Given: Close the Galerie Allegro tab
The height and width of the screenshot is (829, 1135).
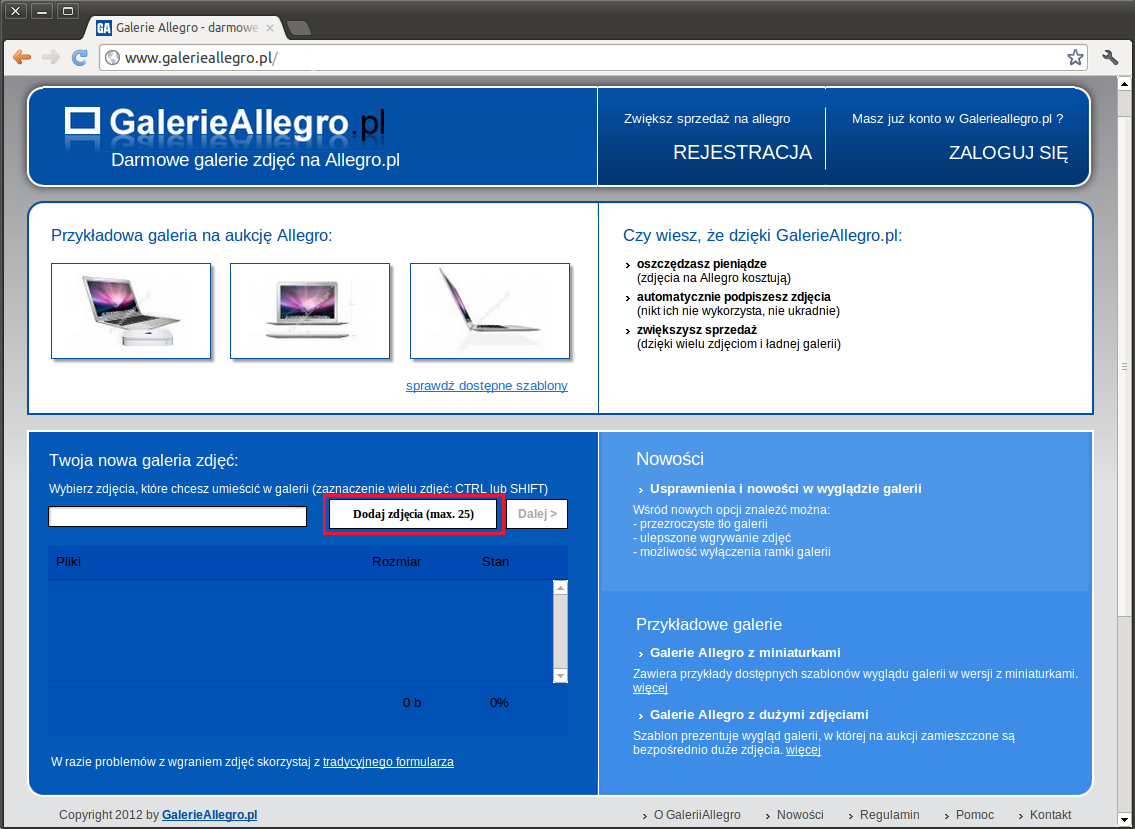Looking at the screenshot, I should pos(270,28).
